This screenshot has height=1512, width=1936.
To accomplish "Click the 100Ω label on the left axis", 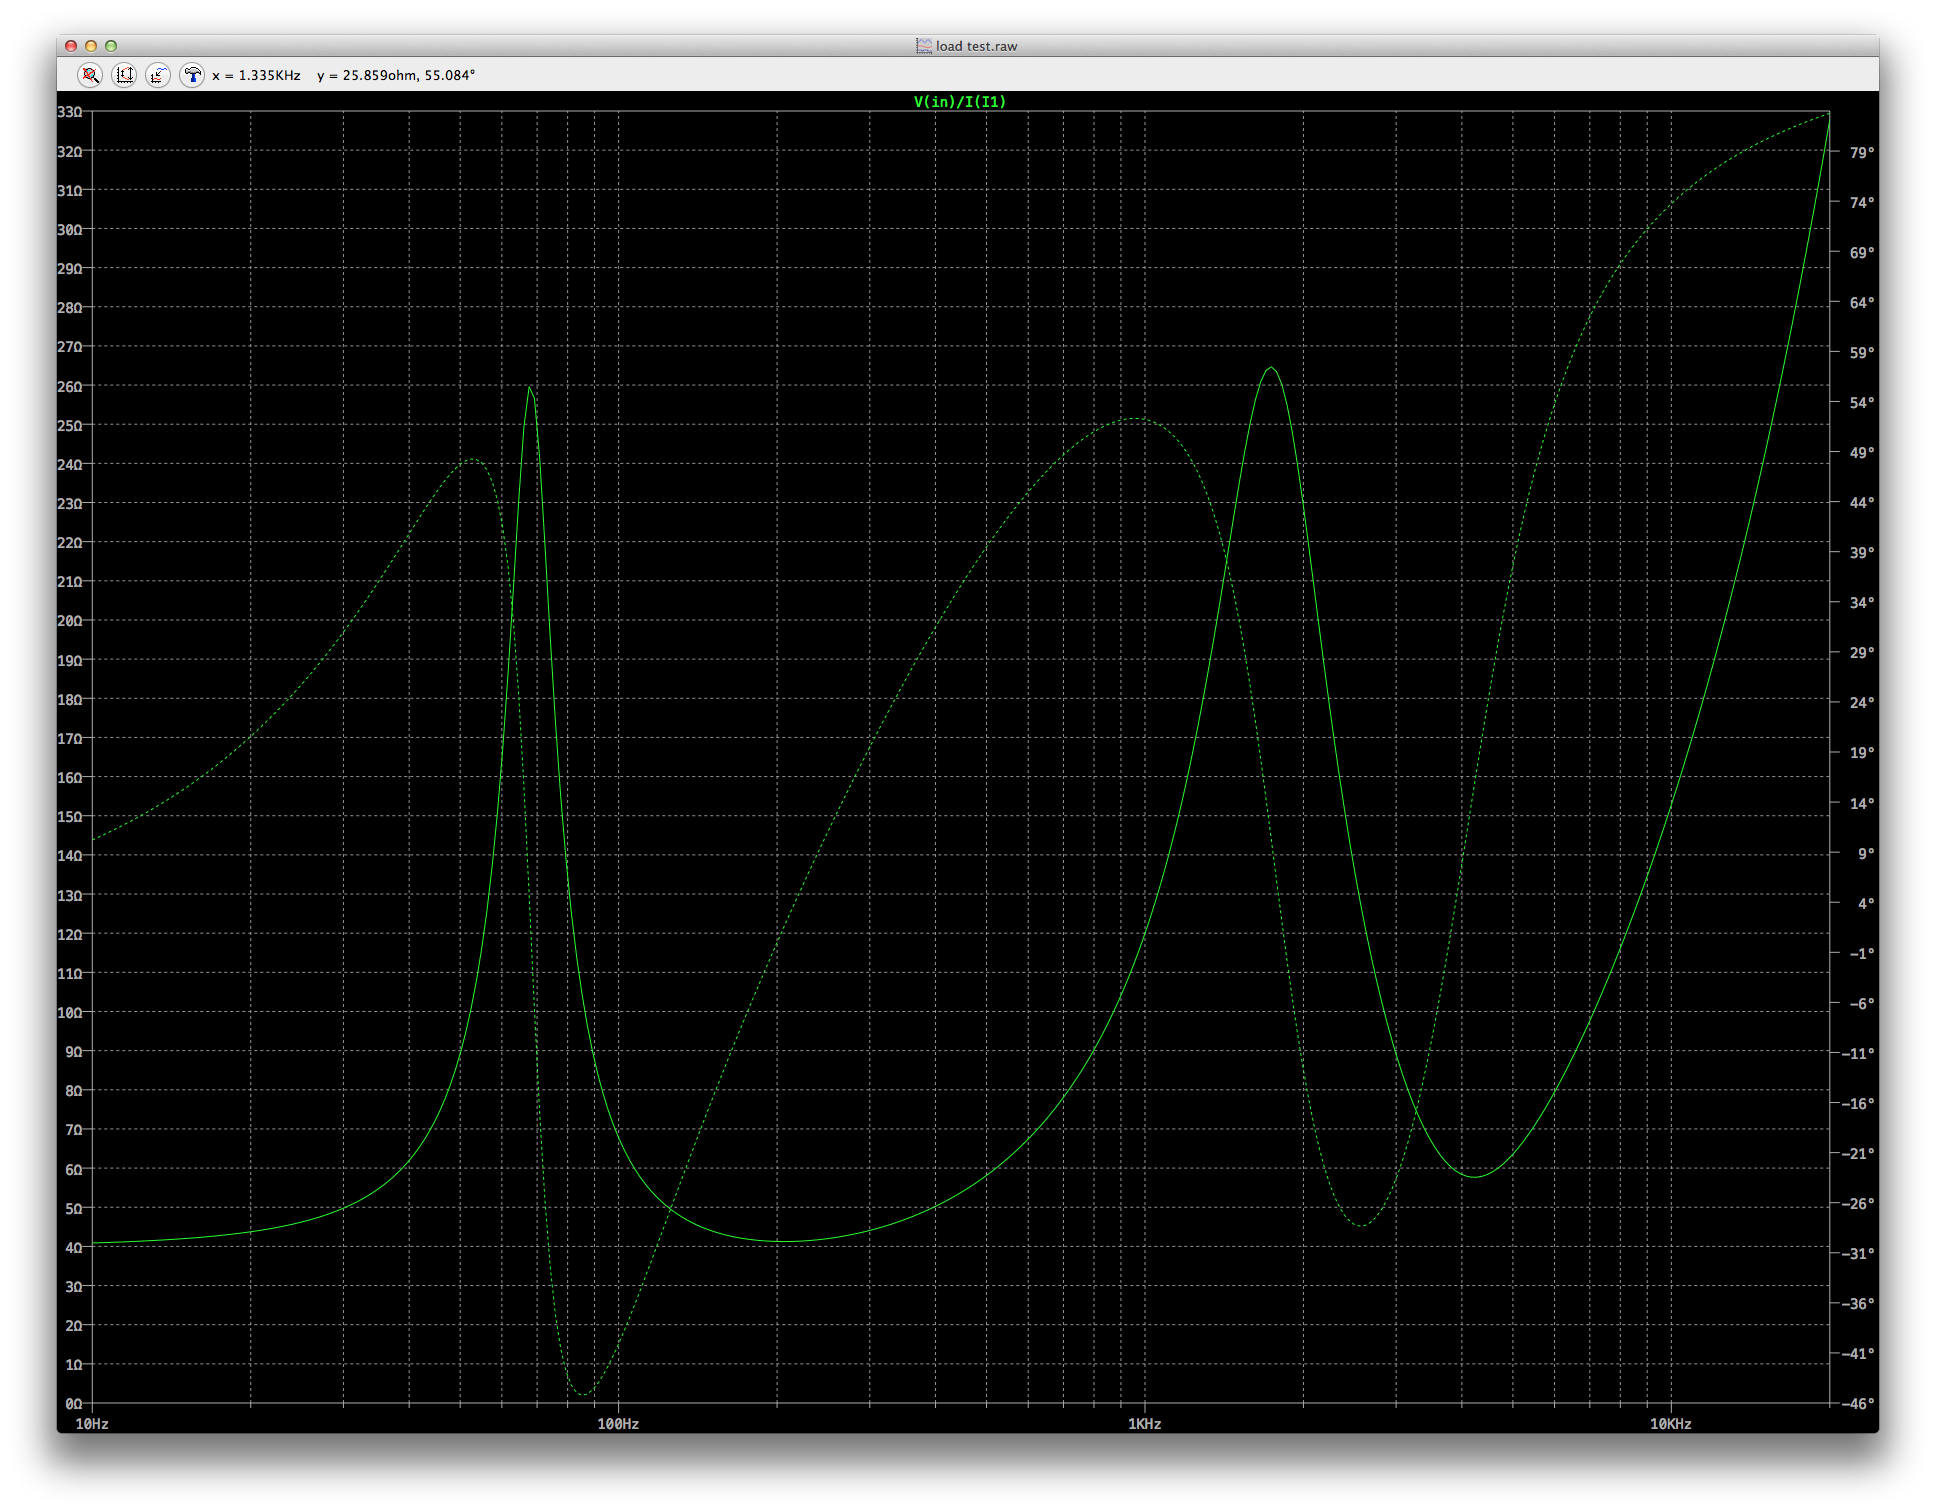I will point(70,1013).
